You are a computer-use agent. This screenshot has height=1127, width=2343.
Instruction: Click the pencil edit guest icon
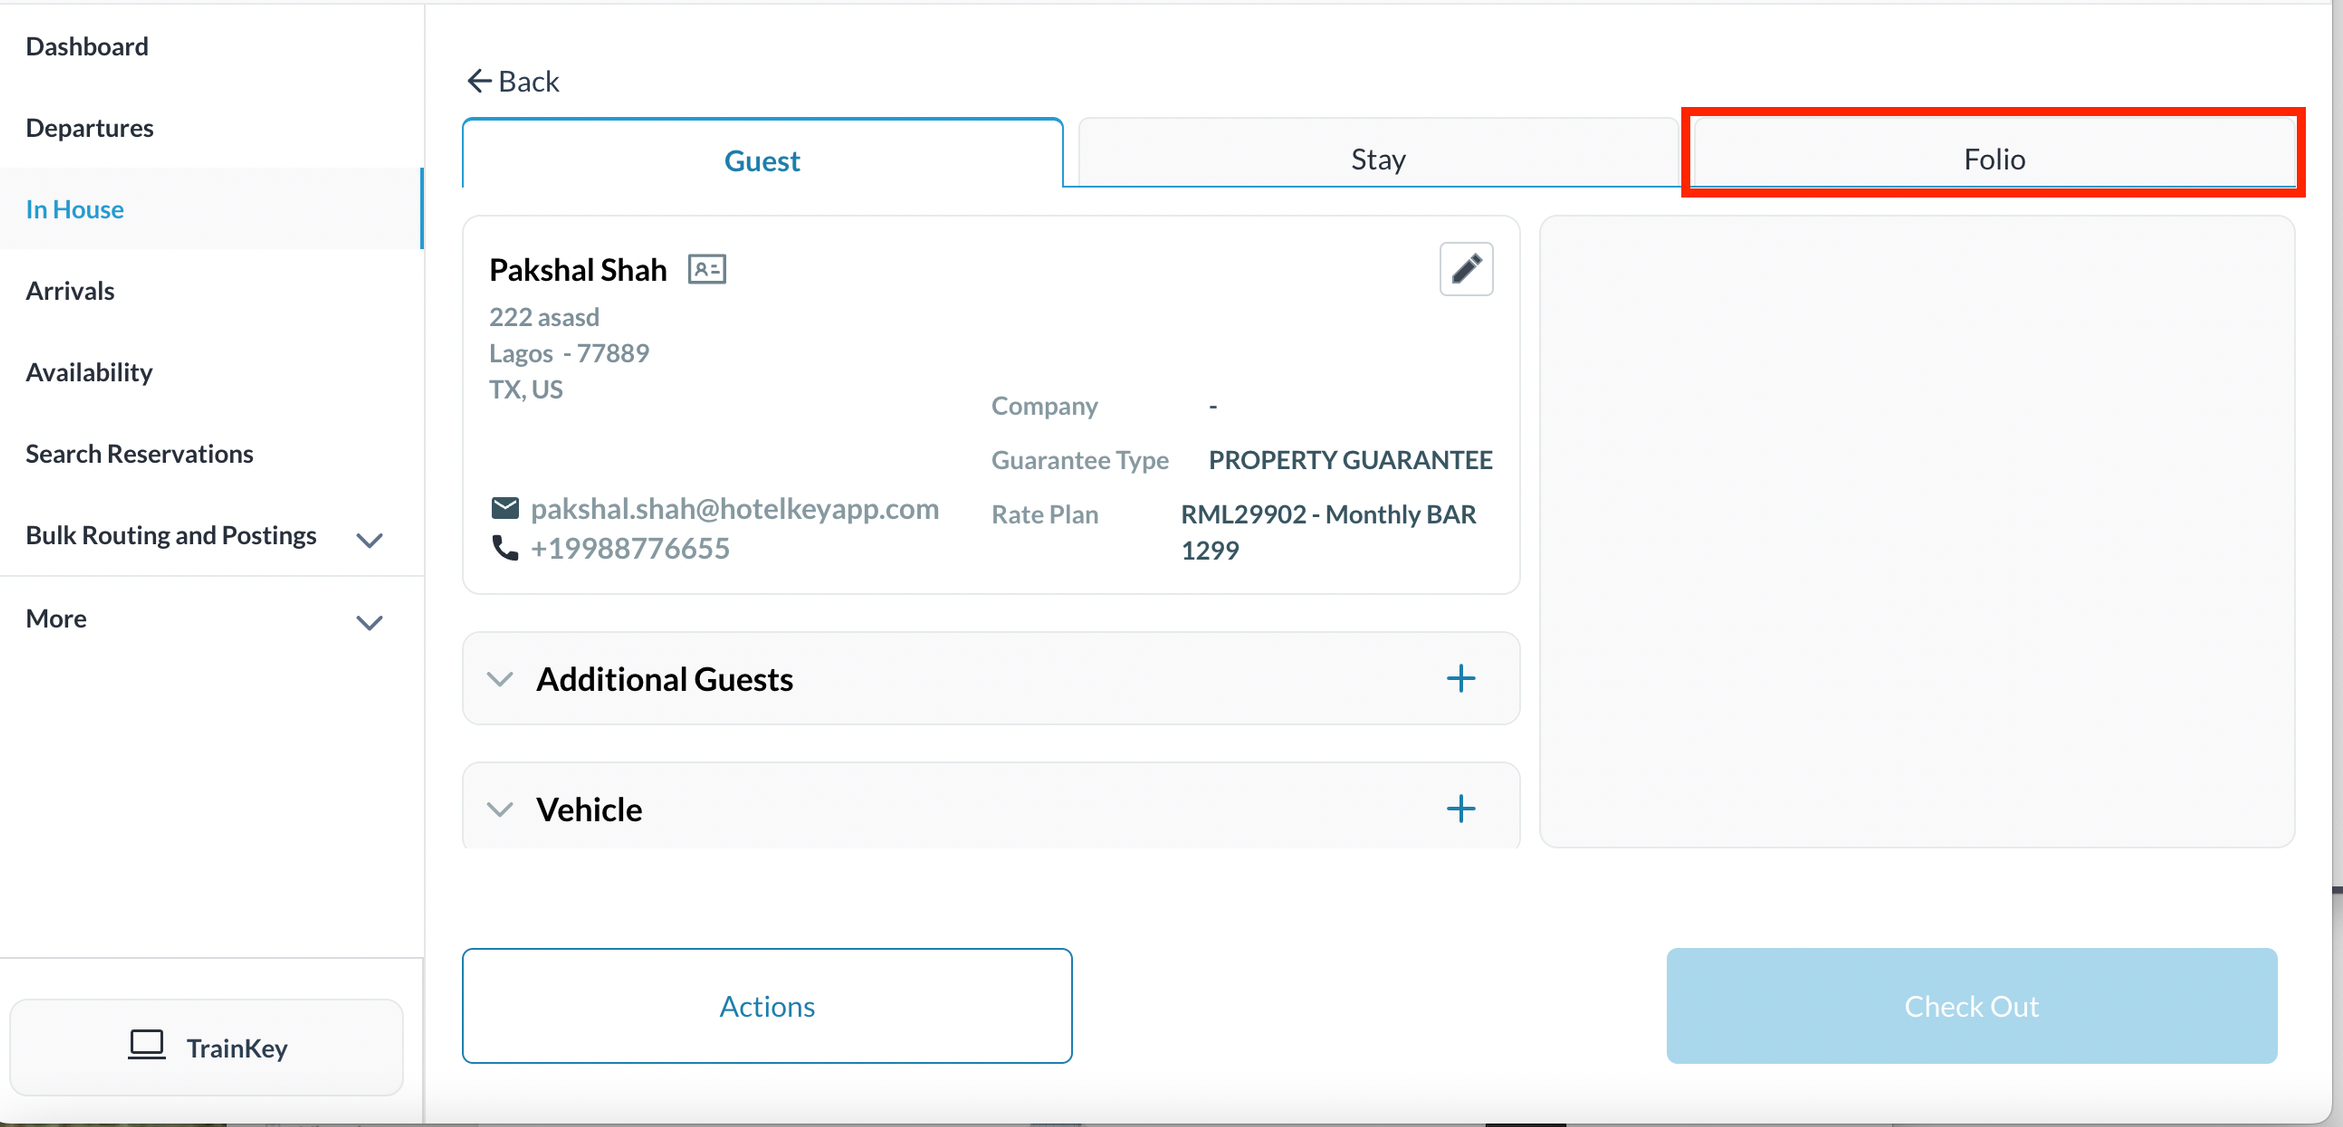pyautogui.click(x=1465, y=269)
